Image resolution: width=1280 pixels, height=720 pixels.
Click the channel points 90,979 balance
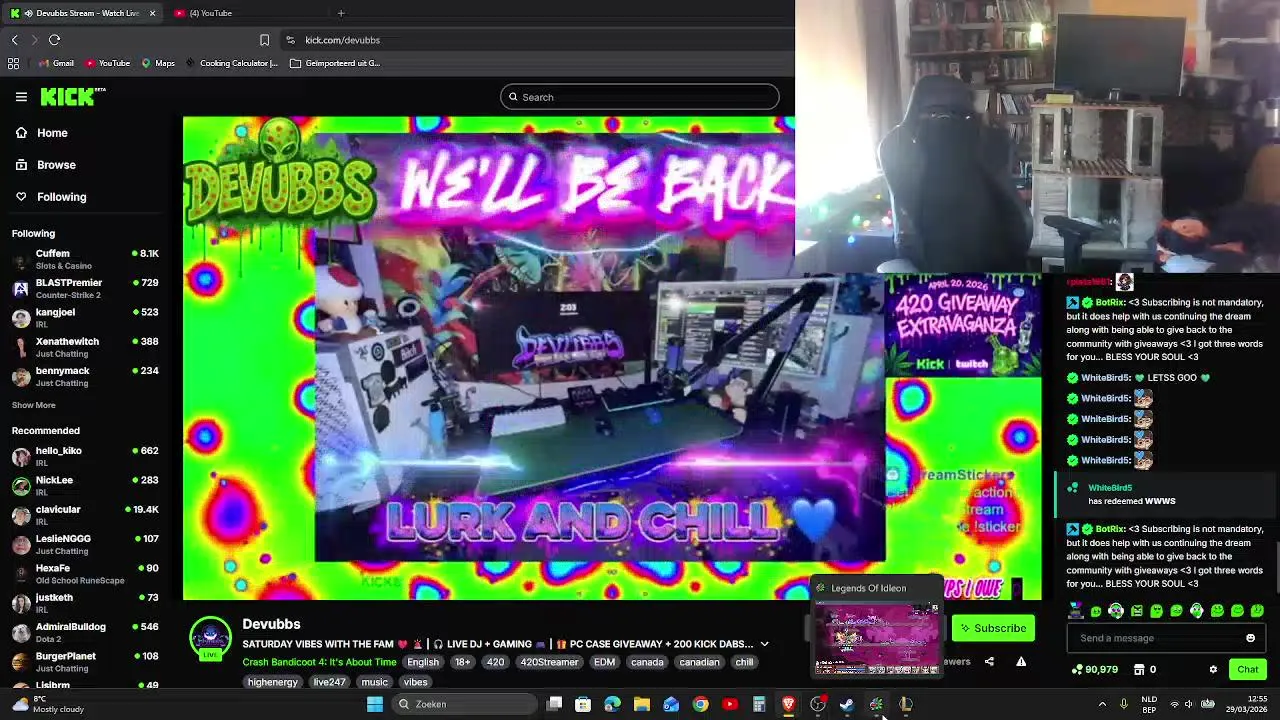pyautogui.click(x=1095, y=669)
